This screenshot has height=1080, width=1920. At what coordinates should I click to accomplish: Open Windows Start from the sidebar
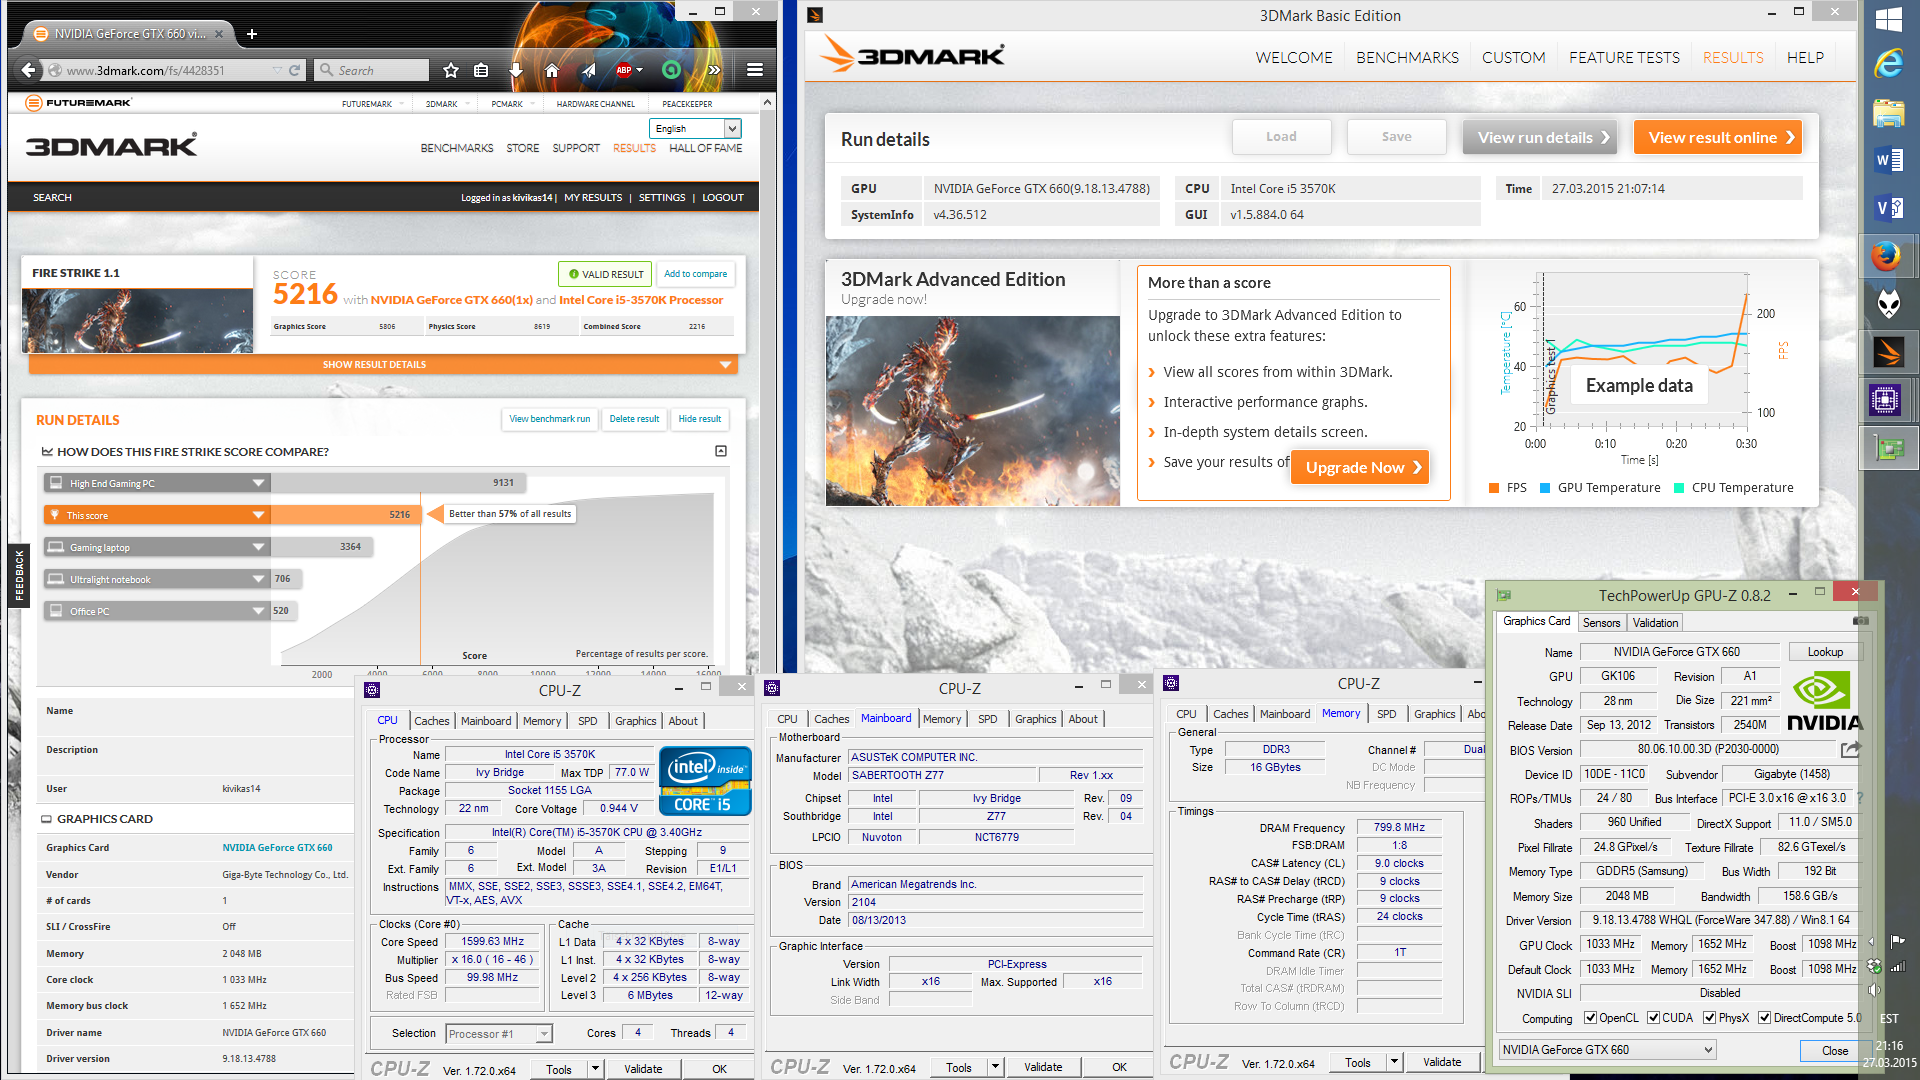point(1889,20)
